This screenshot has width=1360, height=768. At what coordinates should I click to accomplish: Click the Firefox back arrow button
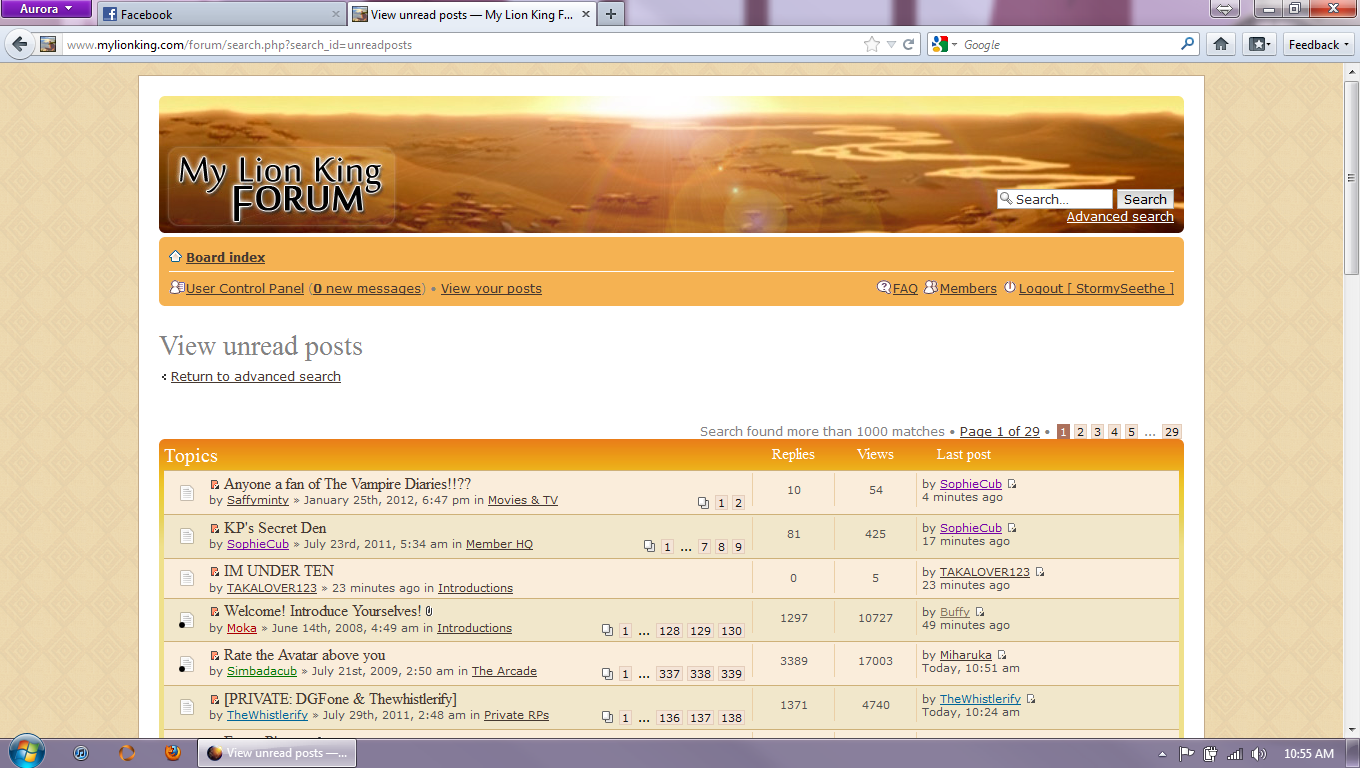19,44
